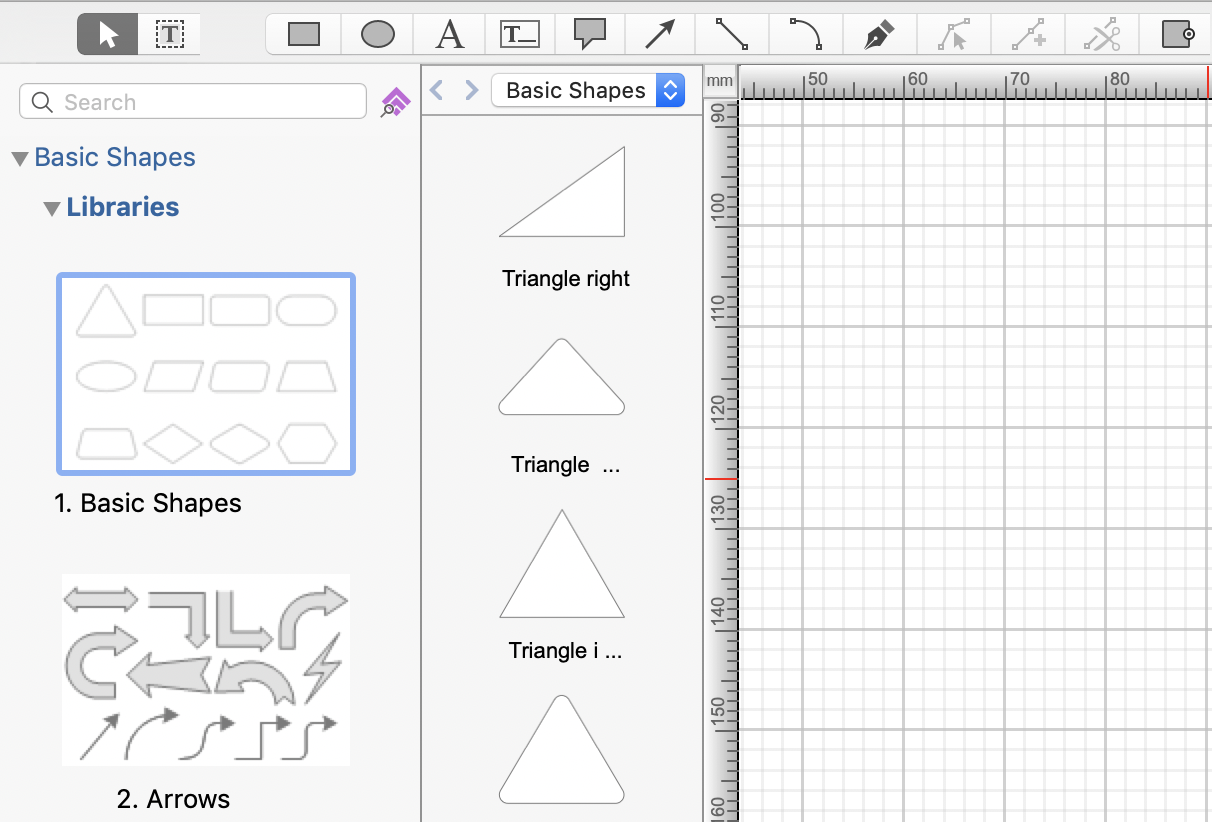Choose the Ellipse drawing tool
The height and width of the screenshot is (822, 1212).
point(377,35)
